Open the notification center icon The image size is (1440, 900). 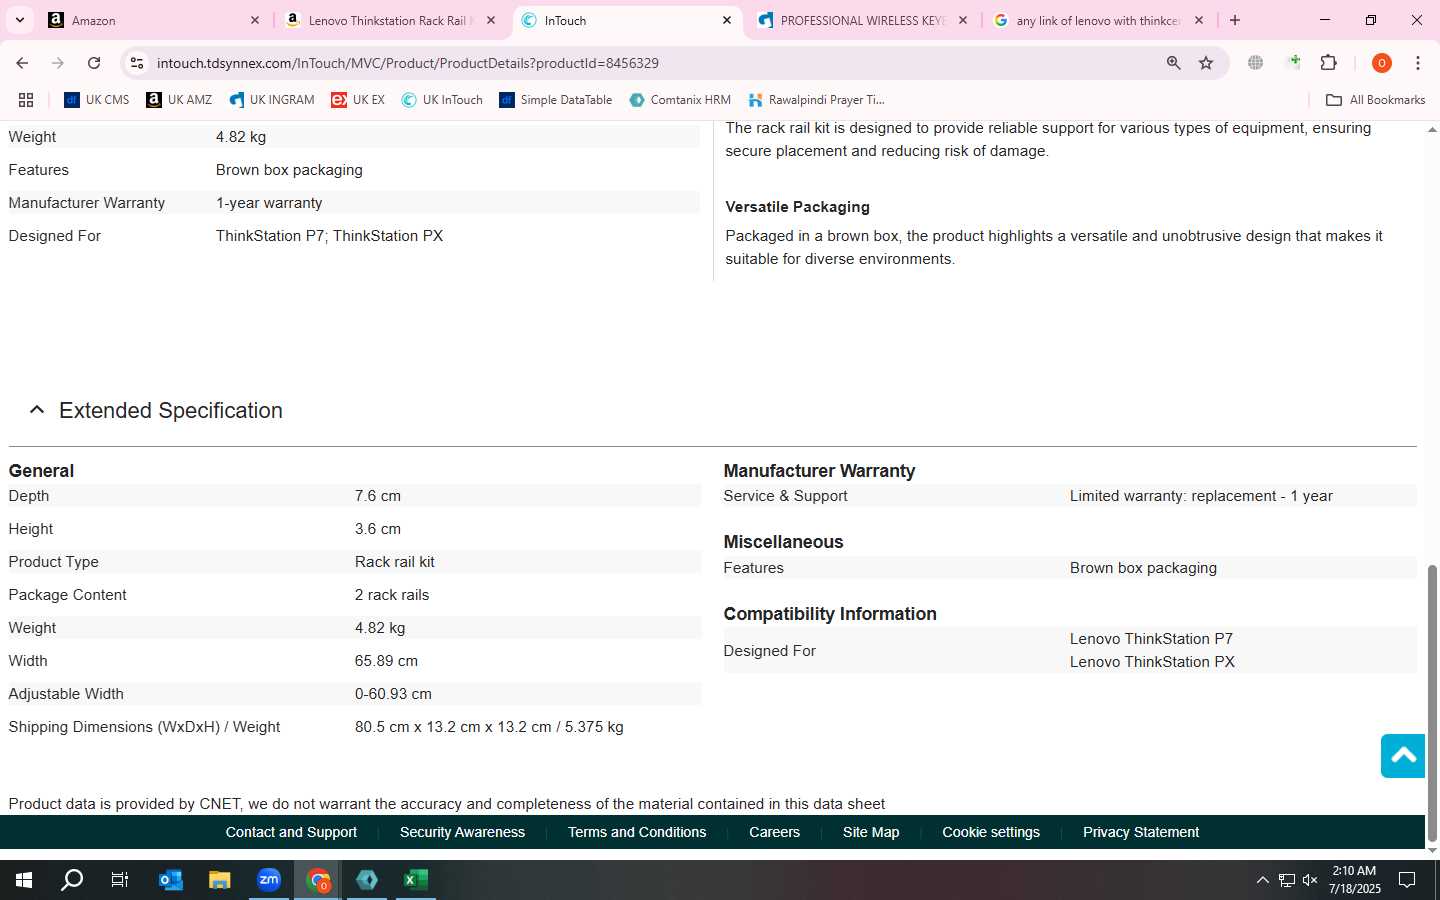coord(1407,880)
